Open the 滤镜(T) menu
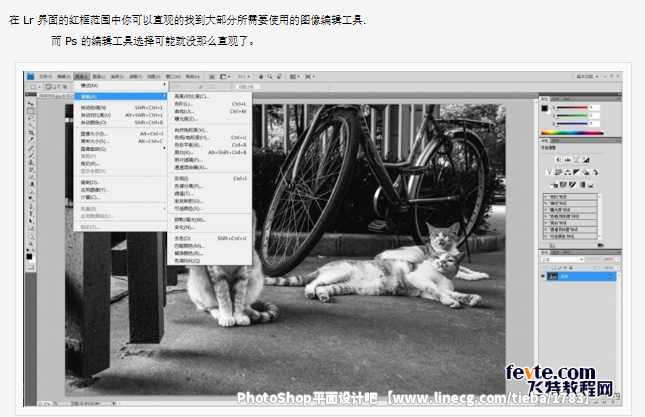This screenshot has width=645, height=417. [x=135, y=76]
